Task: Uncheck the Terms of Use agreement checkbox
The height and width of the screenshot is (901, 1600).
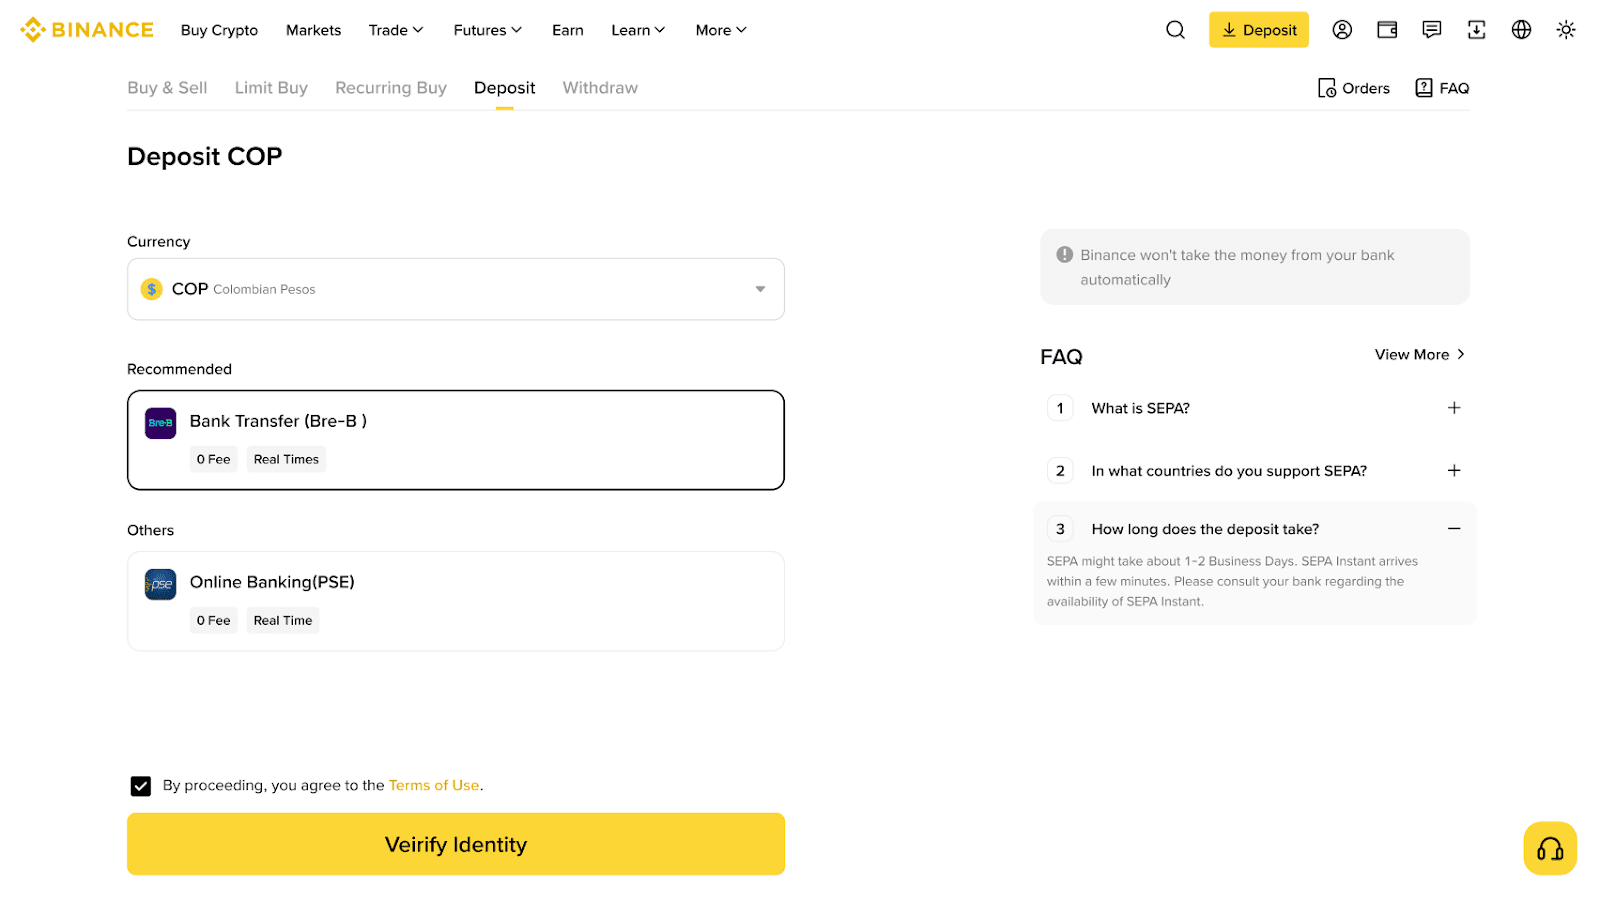Action: [x=141, y=786]
